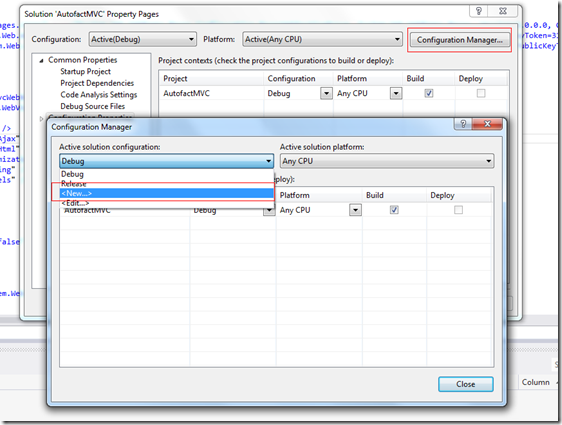Close the Configuration Manager dialog
Screen dimensions: 562x425
pos(466,384)
